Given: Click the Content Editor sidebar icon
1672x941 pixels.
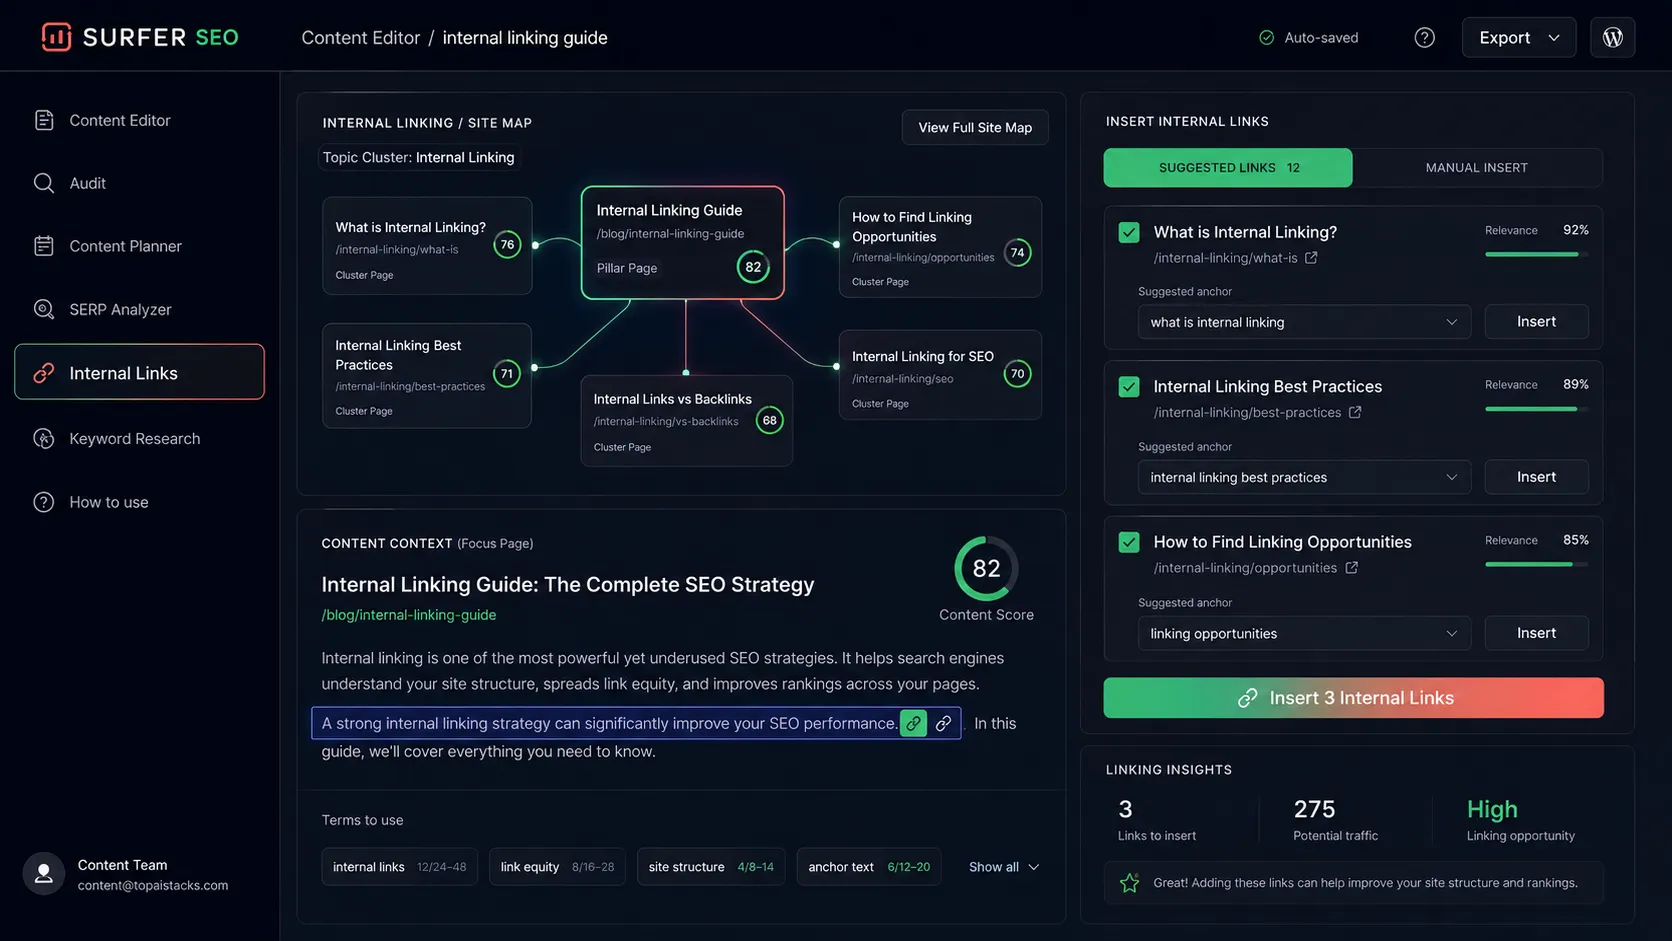Looking at the screenshot, I should [44, 120].
